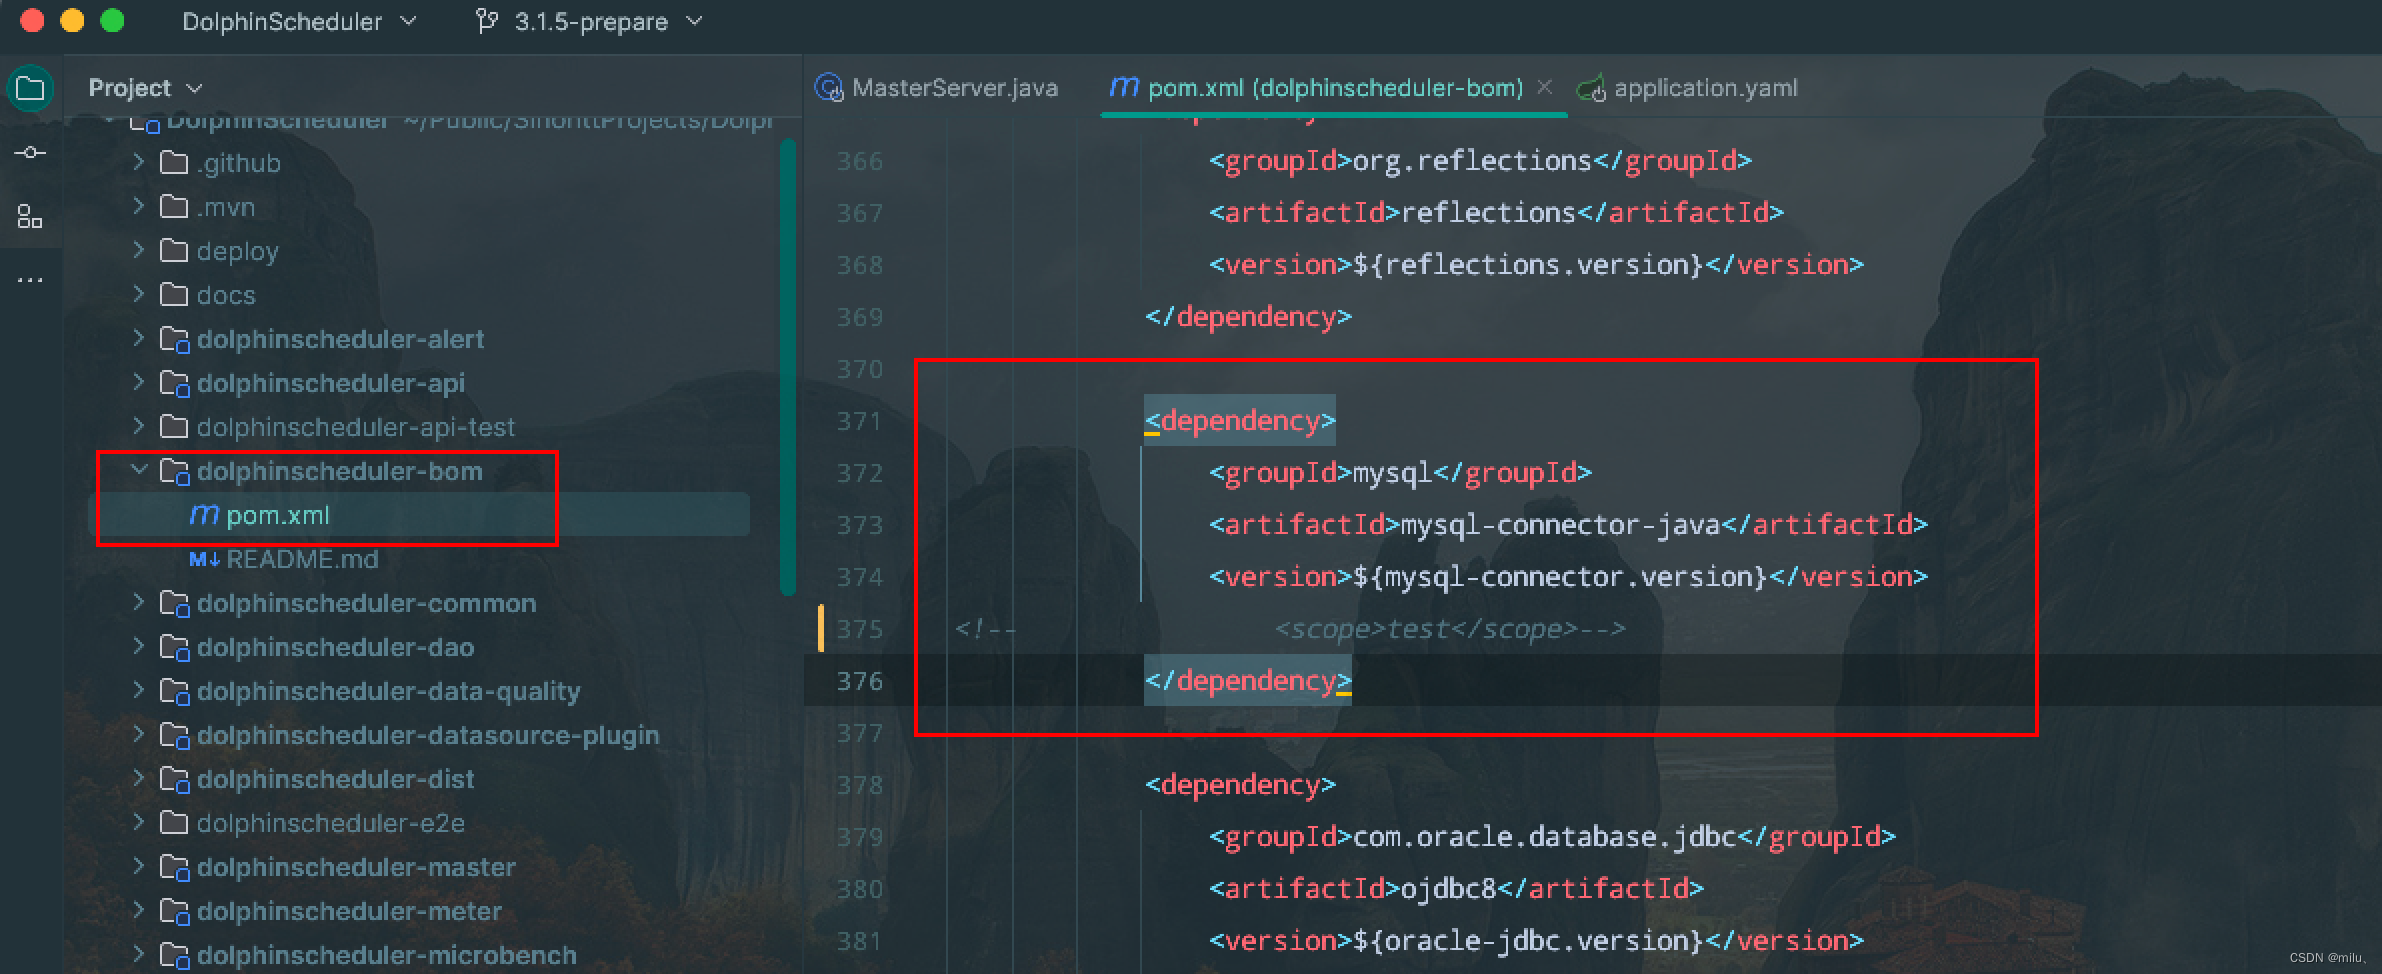Image resolution: width=2382 pixels, height=974 pixels.
Task: Click the dolphinscheduler-bom folder icon
Action: coord(176,470)
